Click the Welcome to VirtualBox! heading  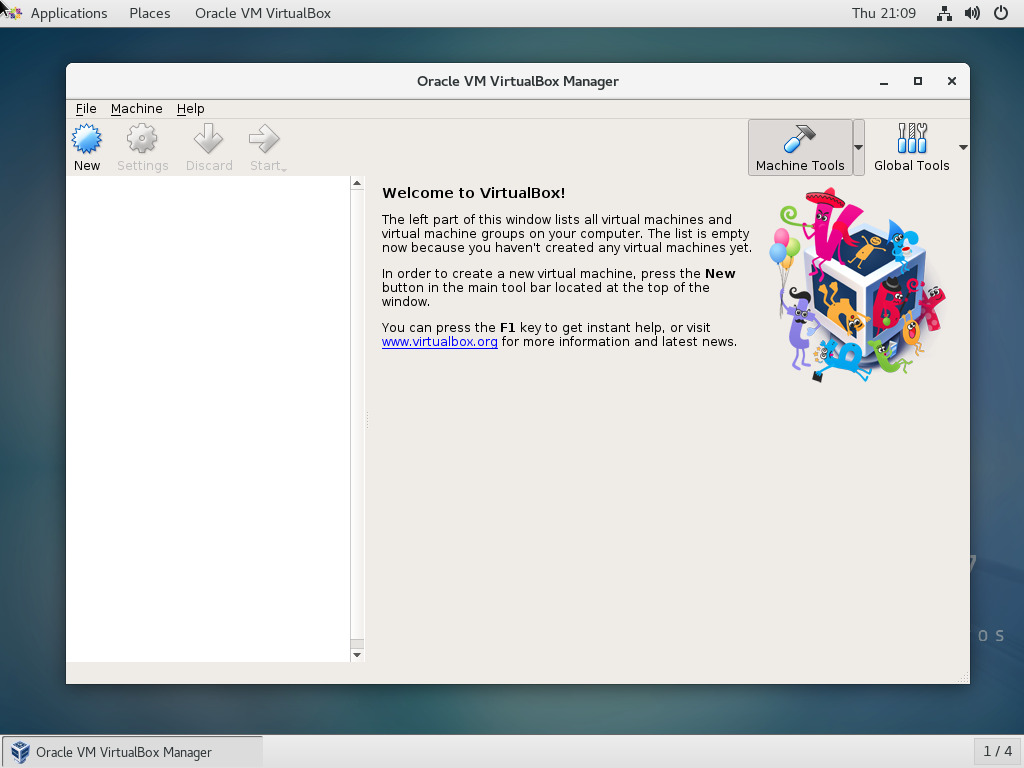tap(473, 193)
